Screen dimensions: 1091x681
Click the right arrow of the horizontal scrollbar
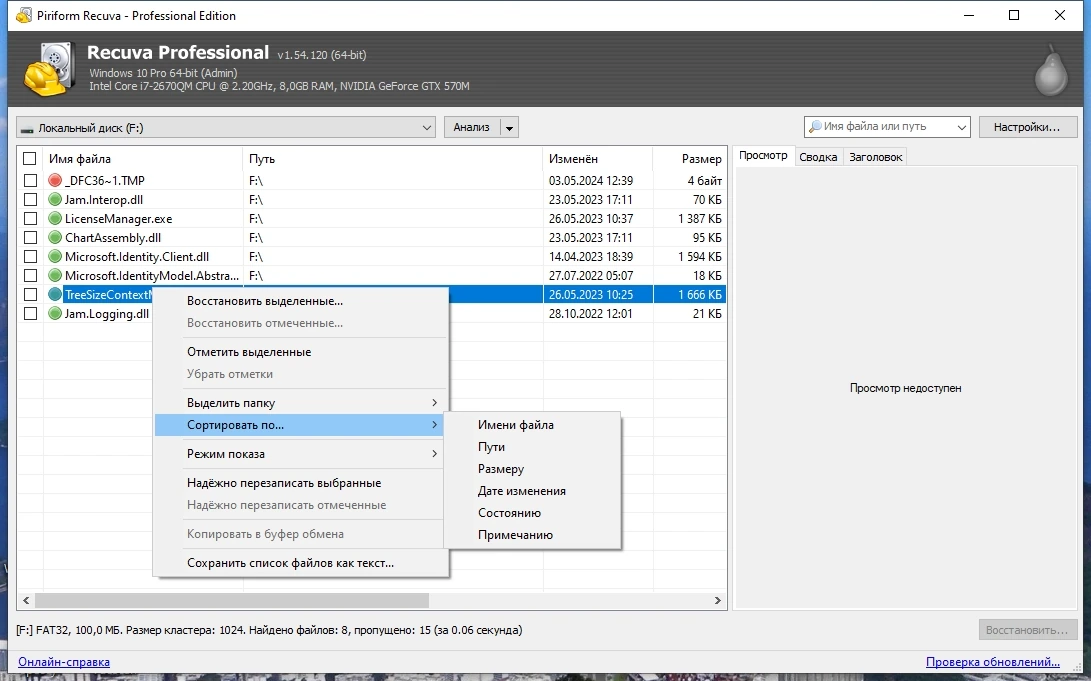tap(717, 600)
